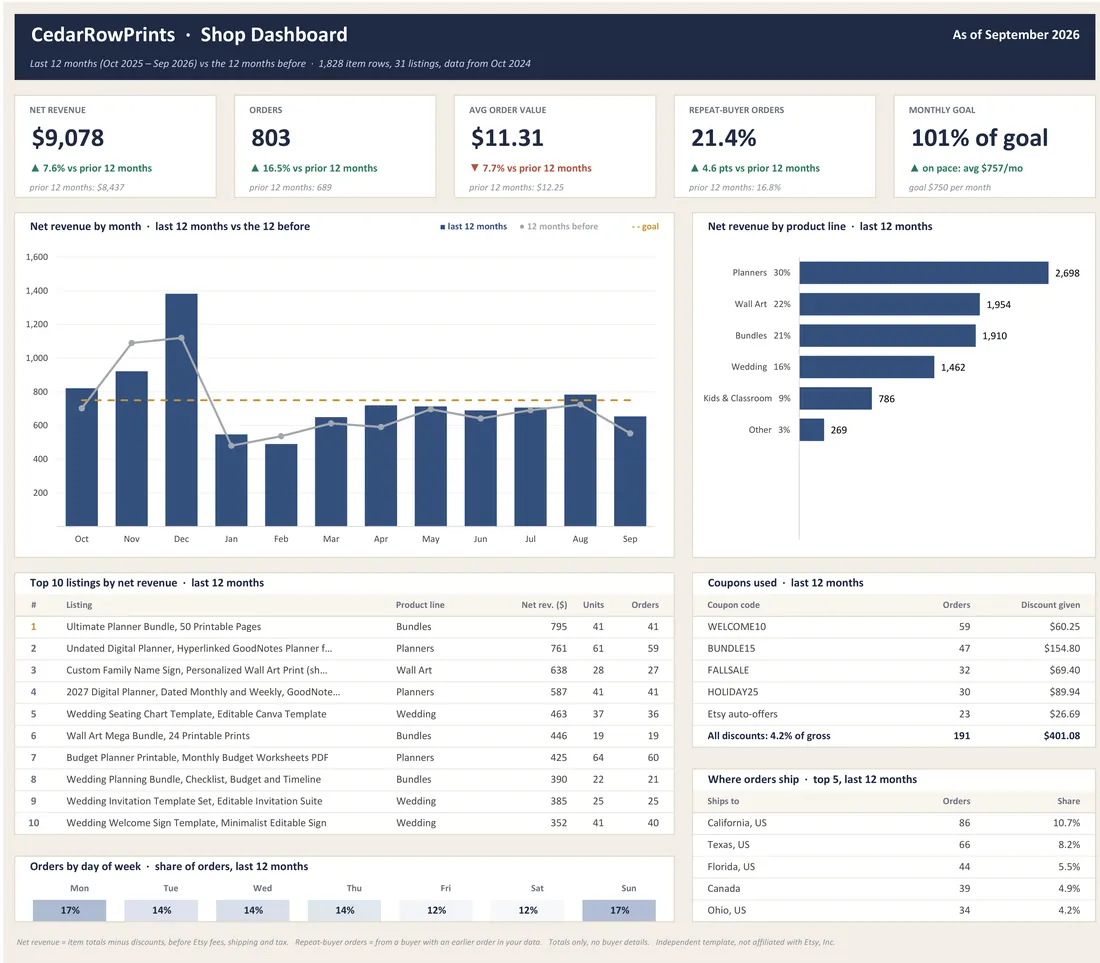Click the Avg Order Value $11.31
Image resolution: width=1100 pixels, height=963 pixels.
(507, 138)
